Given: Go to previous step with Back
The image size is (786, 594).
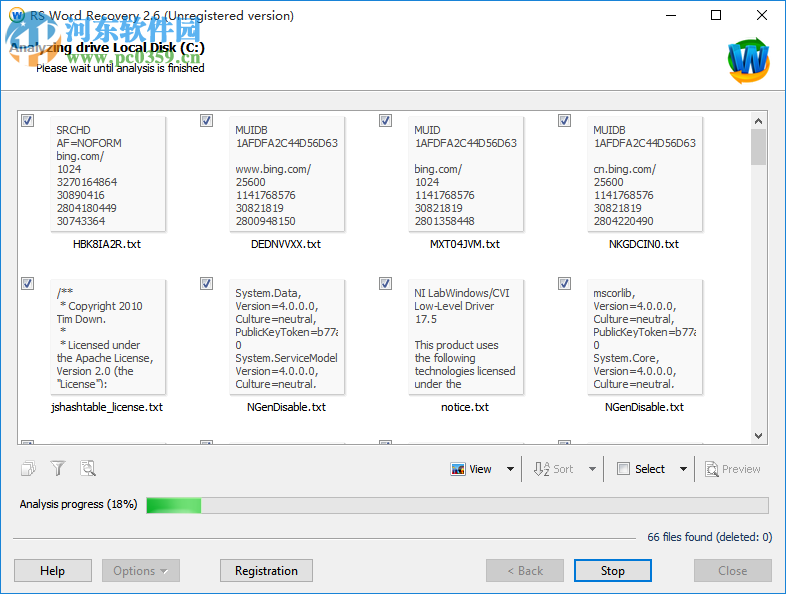Looking at the screenshot, I should (525, 570).
